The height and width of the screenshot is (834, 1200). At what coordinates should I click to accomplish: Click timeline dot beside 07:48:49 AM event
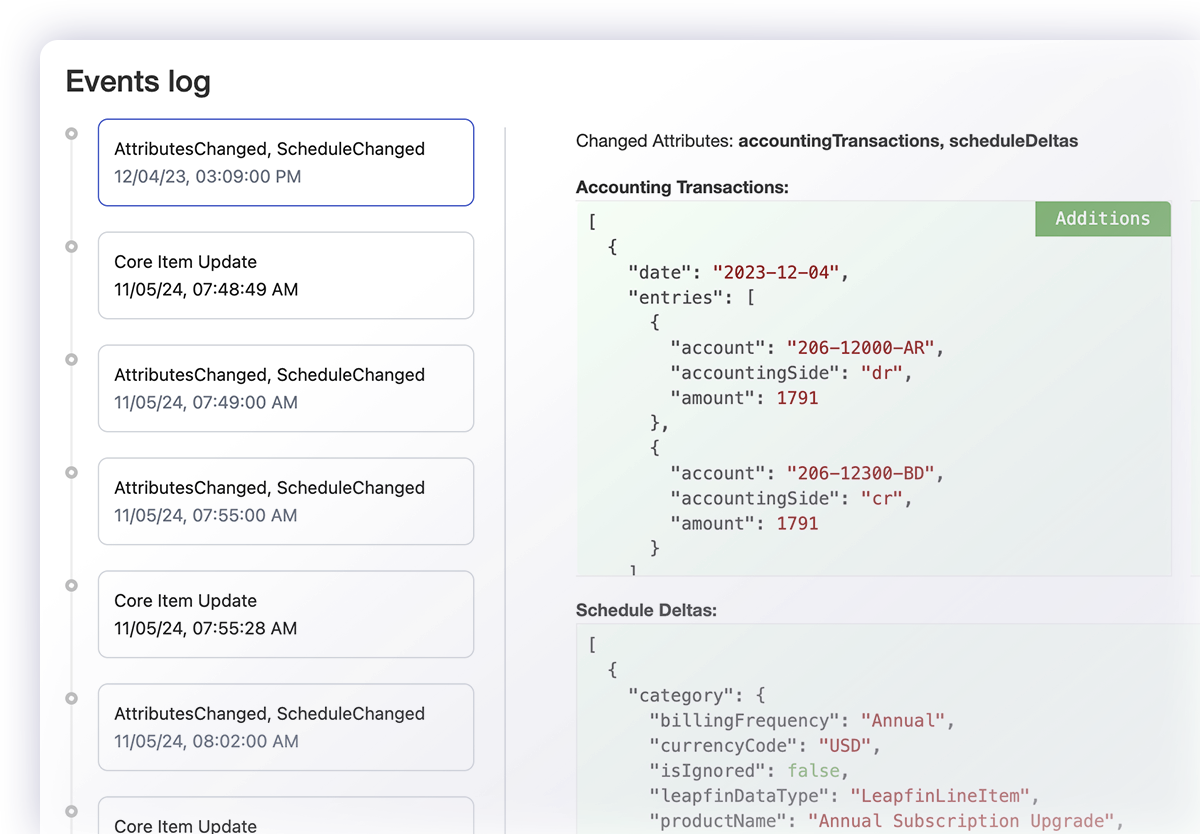point(71,246)
